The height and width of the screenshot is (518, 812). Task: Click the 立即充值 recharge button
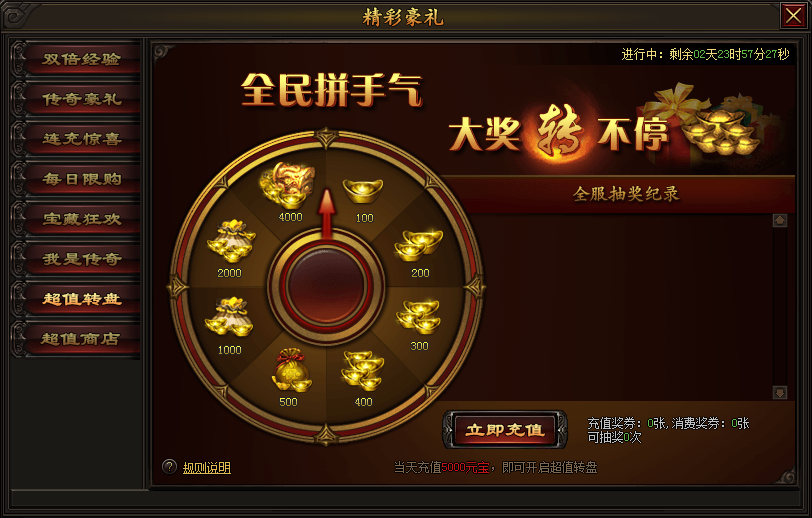(505, 430)
